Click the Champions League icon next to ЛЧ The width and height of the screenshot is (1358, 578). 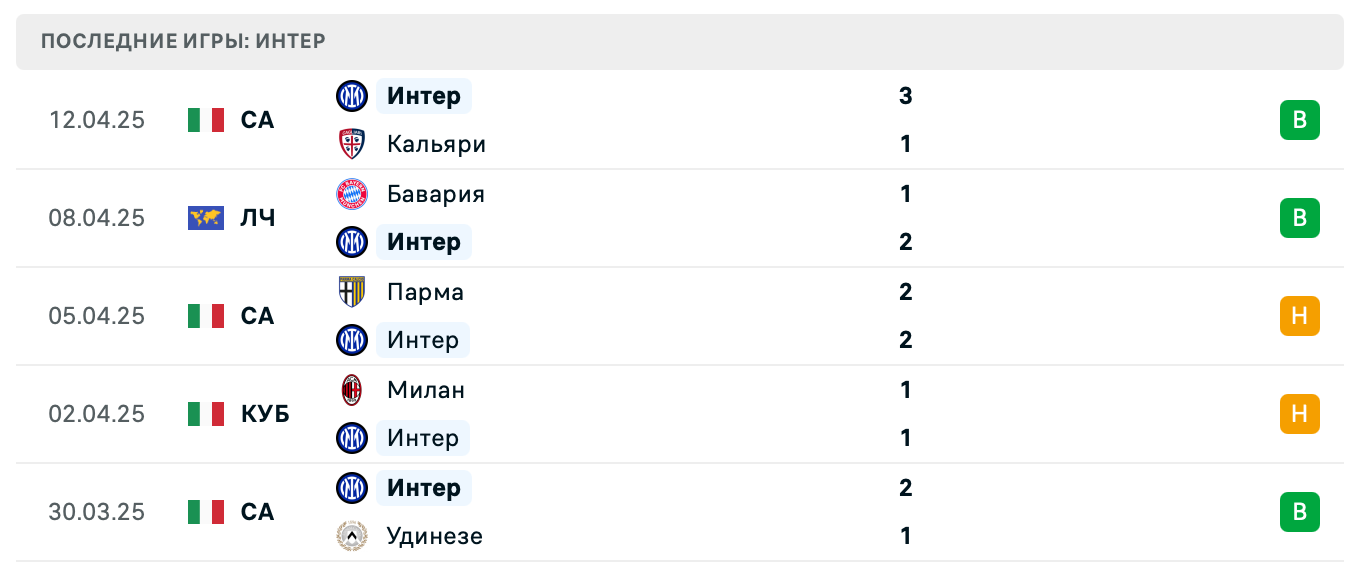206,218
